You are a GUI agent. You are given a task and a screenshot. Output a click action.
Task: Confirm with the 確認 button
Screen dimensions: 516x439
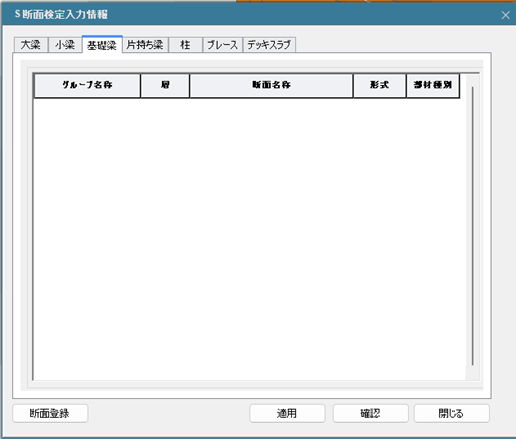[x=371, y=413]
